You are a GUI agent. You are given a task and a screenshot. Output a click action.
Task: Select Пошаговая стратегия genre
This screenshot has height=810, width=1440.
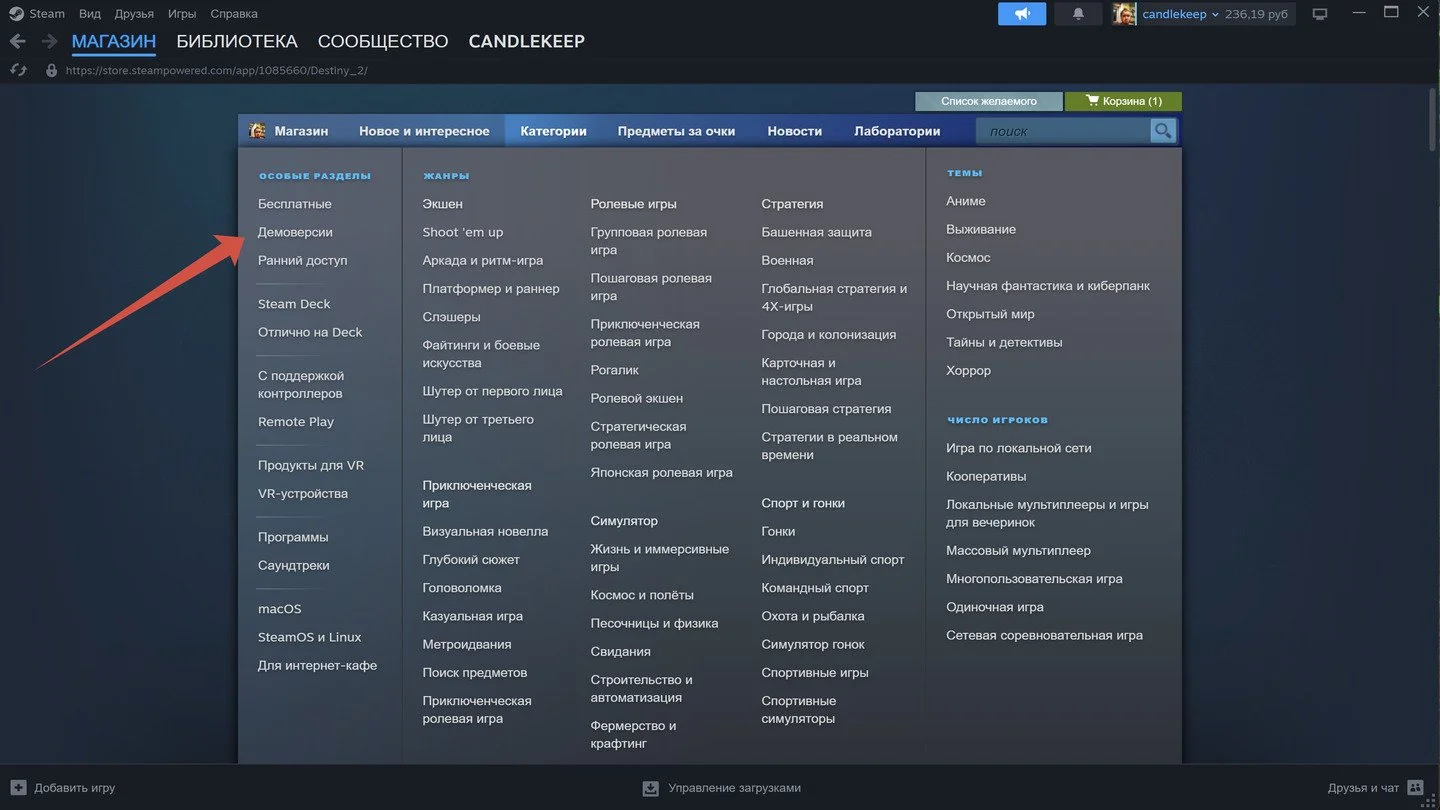[827, 409]
